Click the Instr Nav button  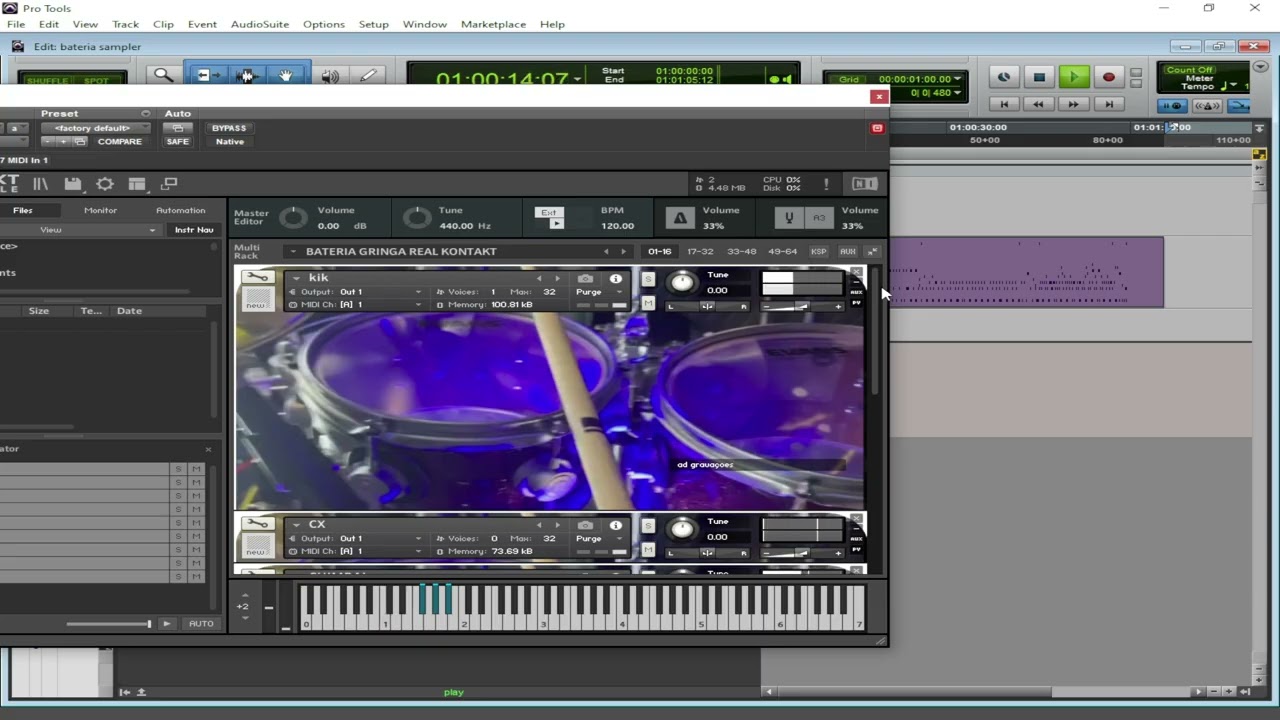194,230
